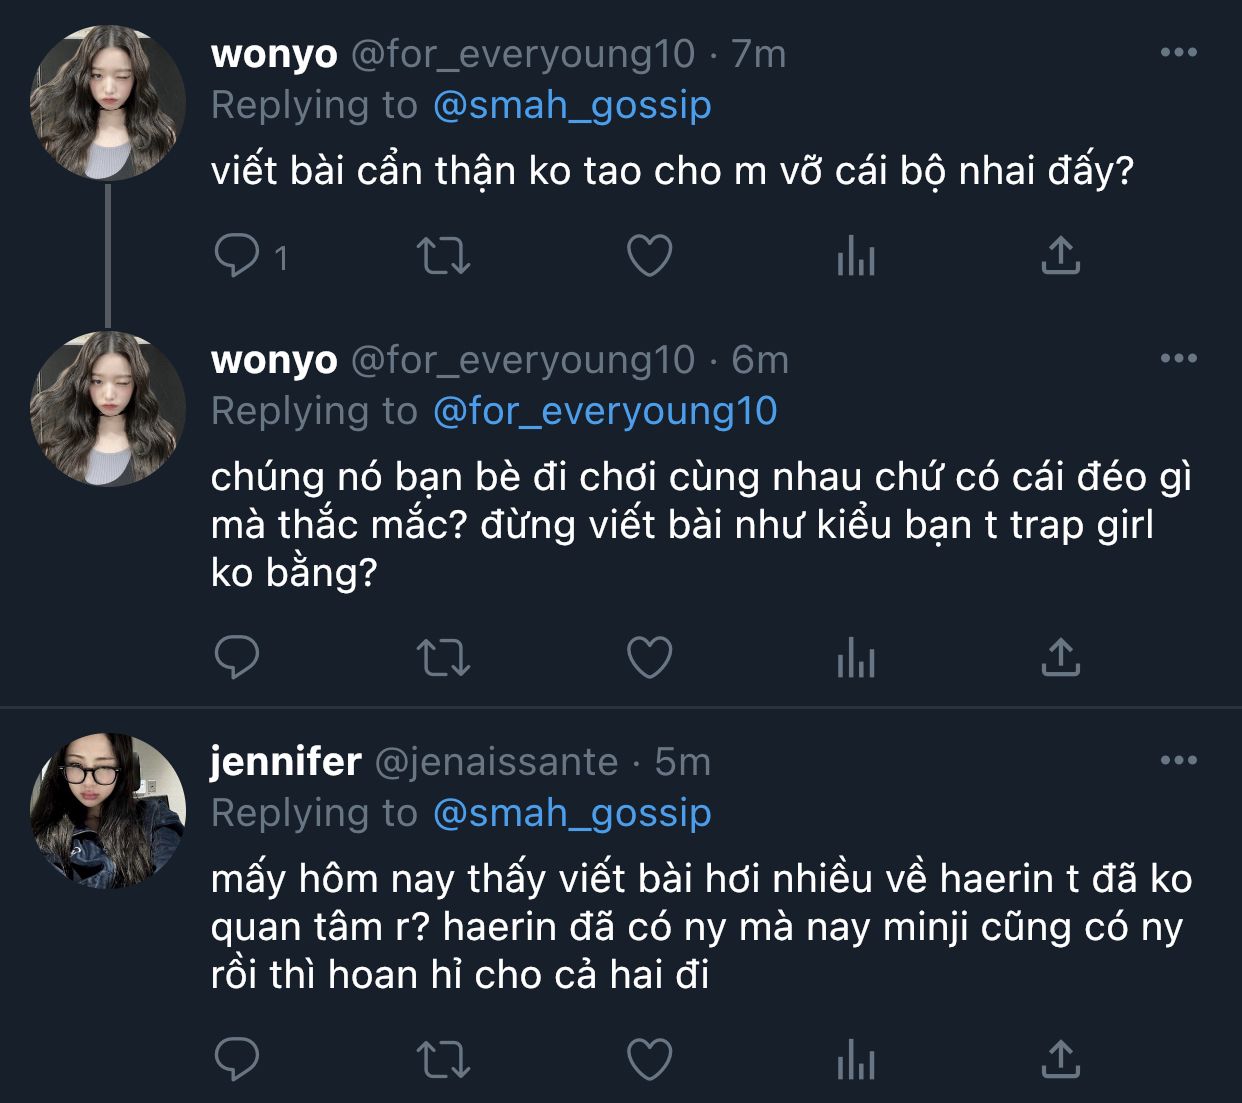Like wonyo's 7m tweet
This screenshot has height=1103, width=1242.
coord(649,256)
